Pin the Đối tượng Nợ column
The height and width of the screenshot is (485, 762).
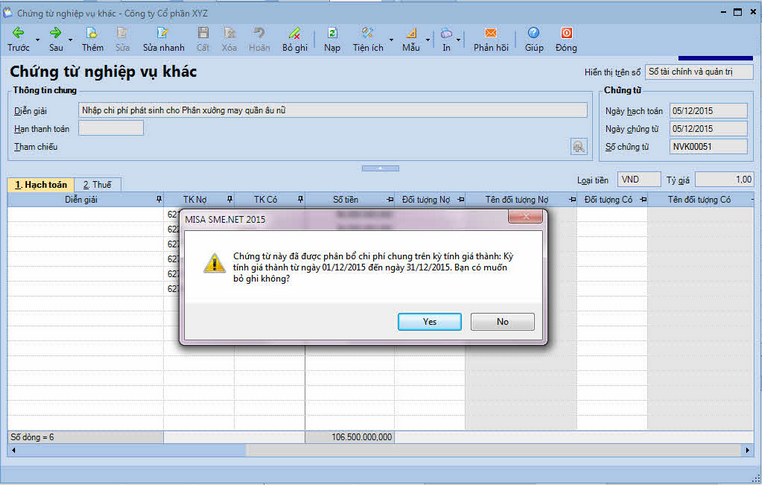pos(461,199)
